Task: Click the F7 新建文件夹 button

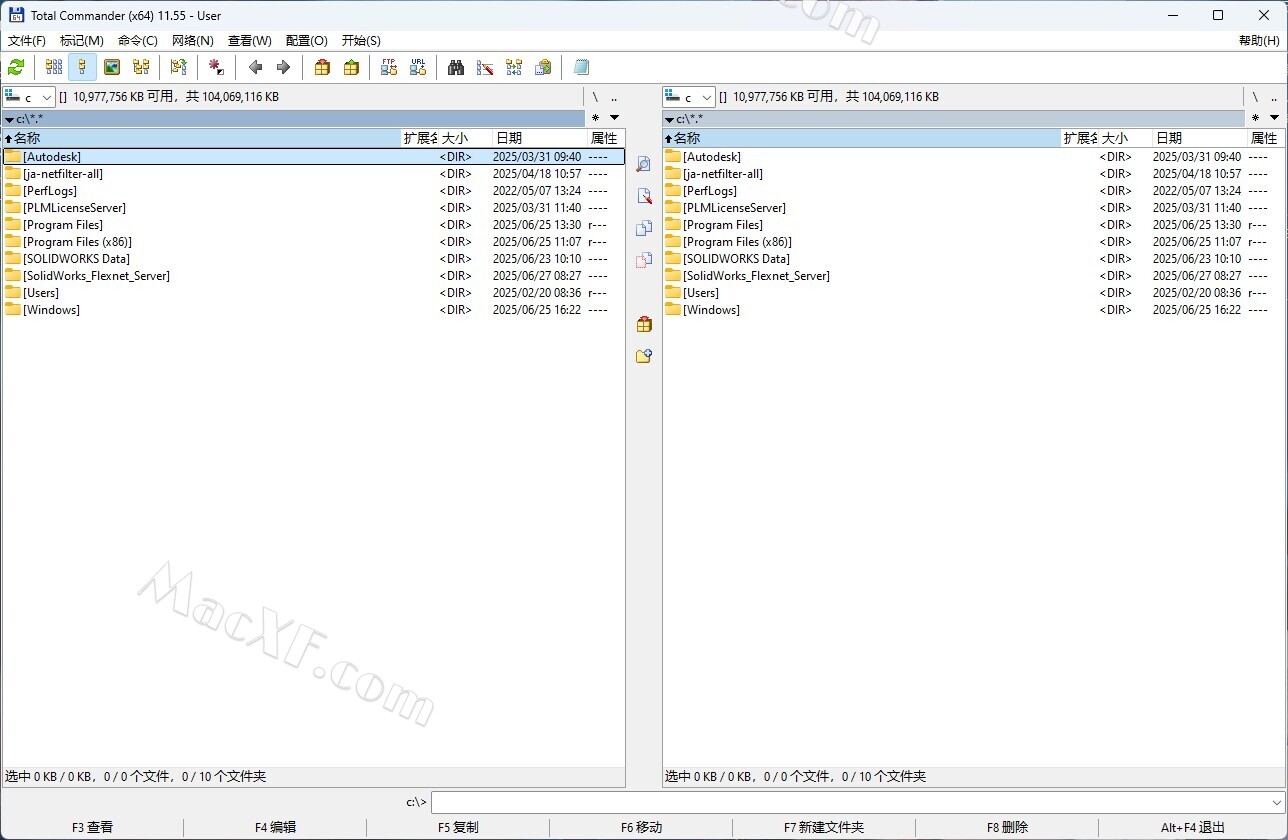Action: [824, 828]
